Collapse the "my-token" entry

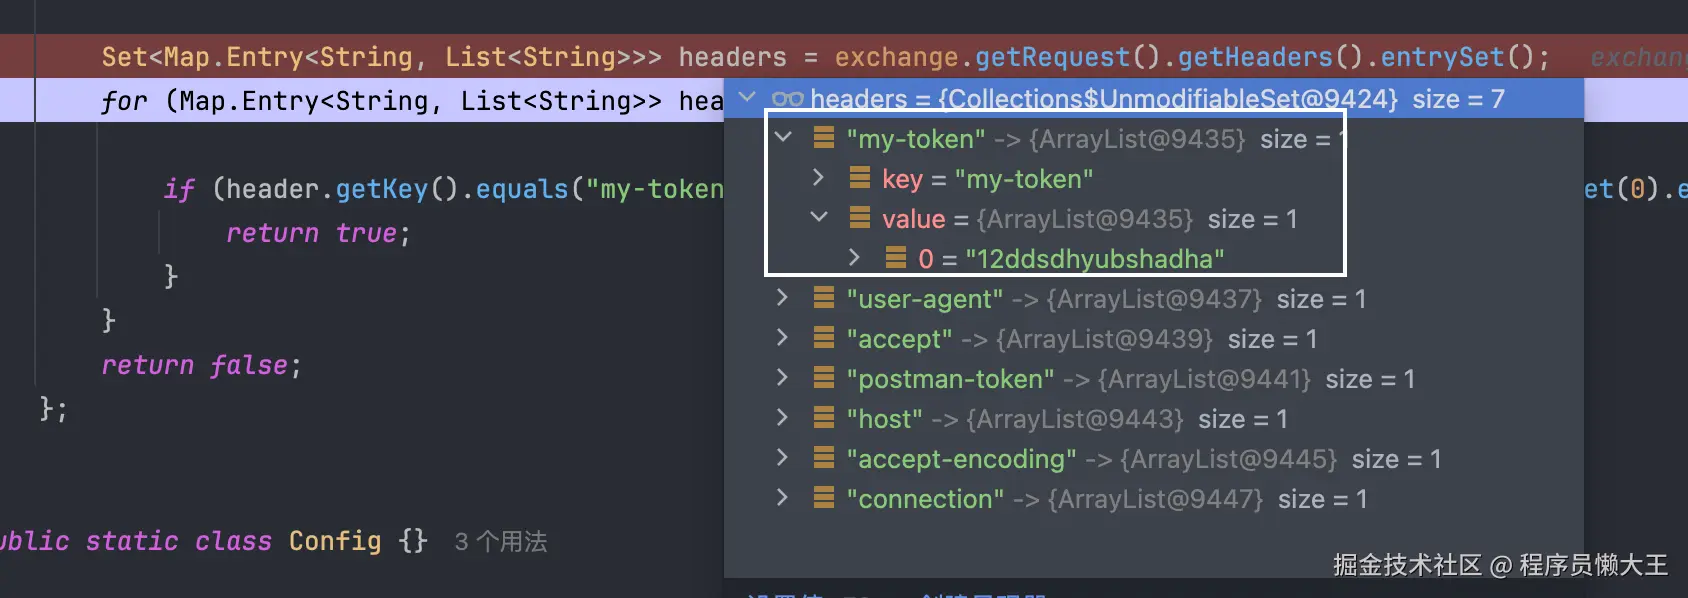coord(784,137)
